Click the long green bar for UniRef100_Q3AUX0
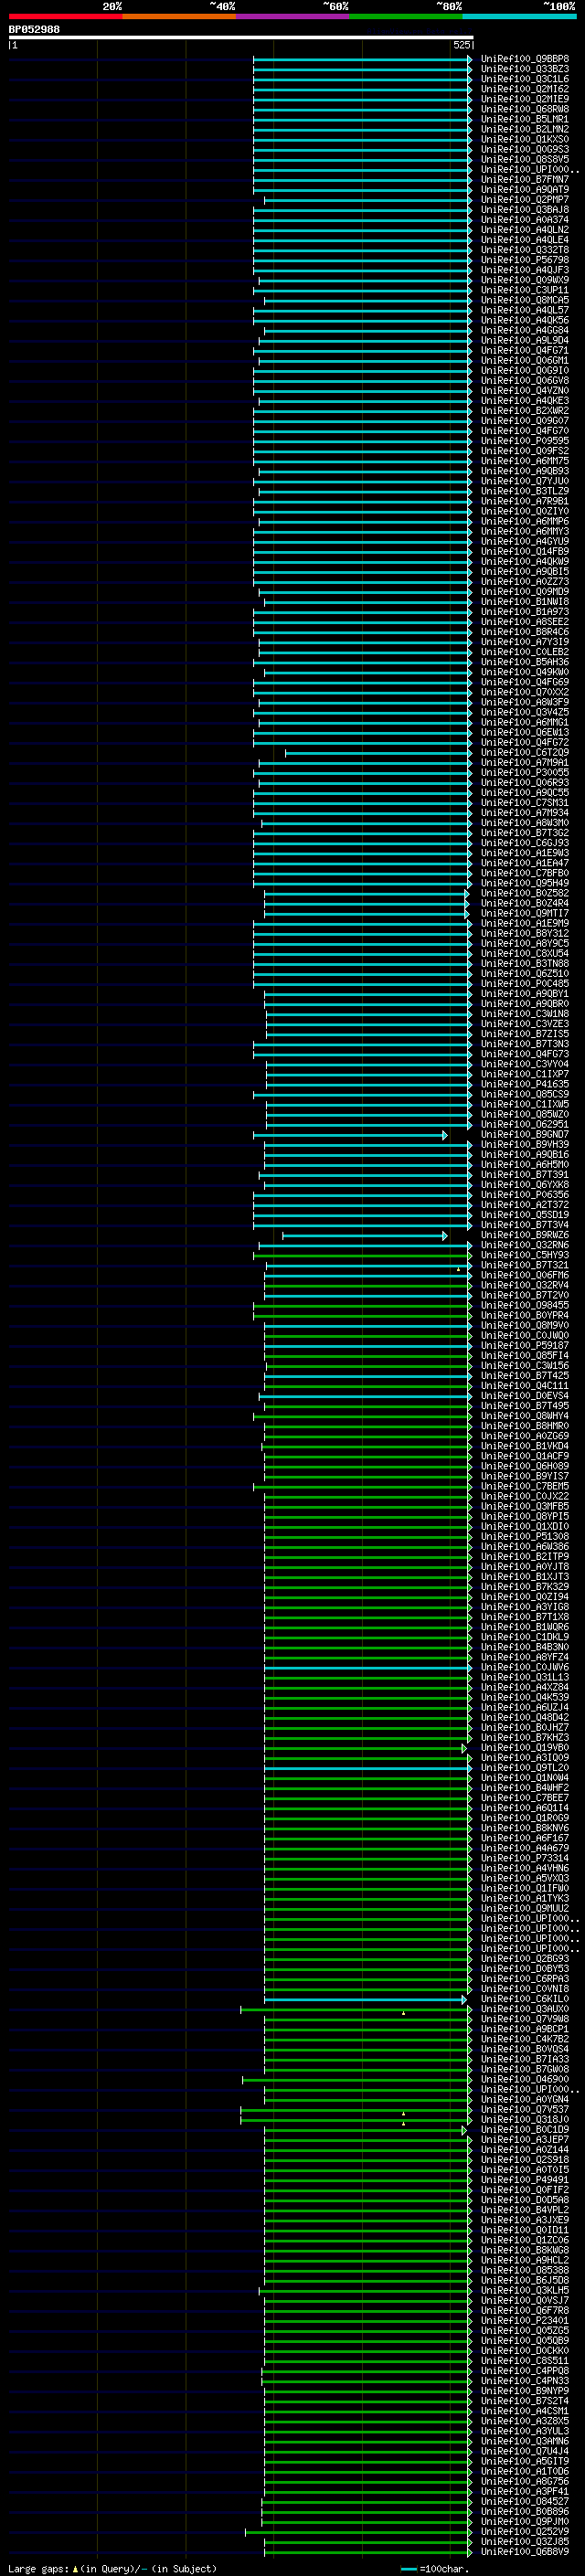The height and width of the screenshot is (2576, 585). 356,2009
